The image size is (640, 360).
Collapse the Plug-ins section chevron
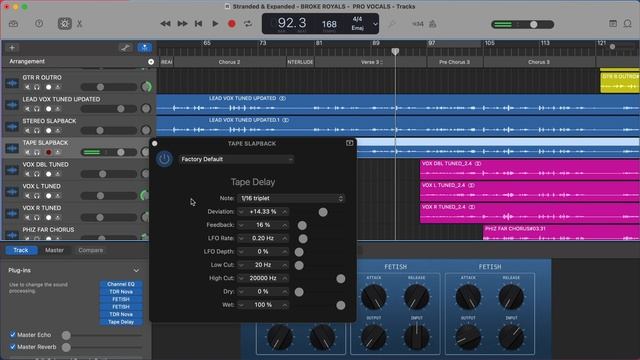pyautogui.click(x=136, y=271)
